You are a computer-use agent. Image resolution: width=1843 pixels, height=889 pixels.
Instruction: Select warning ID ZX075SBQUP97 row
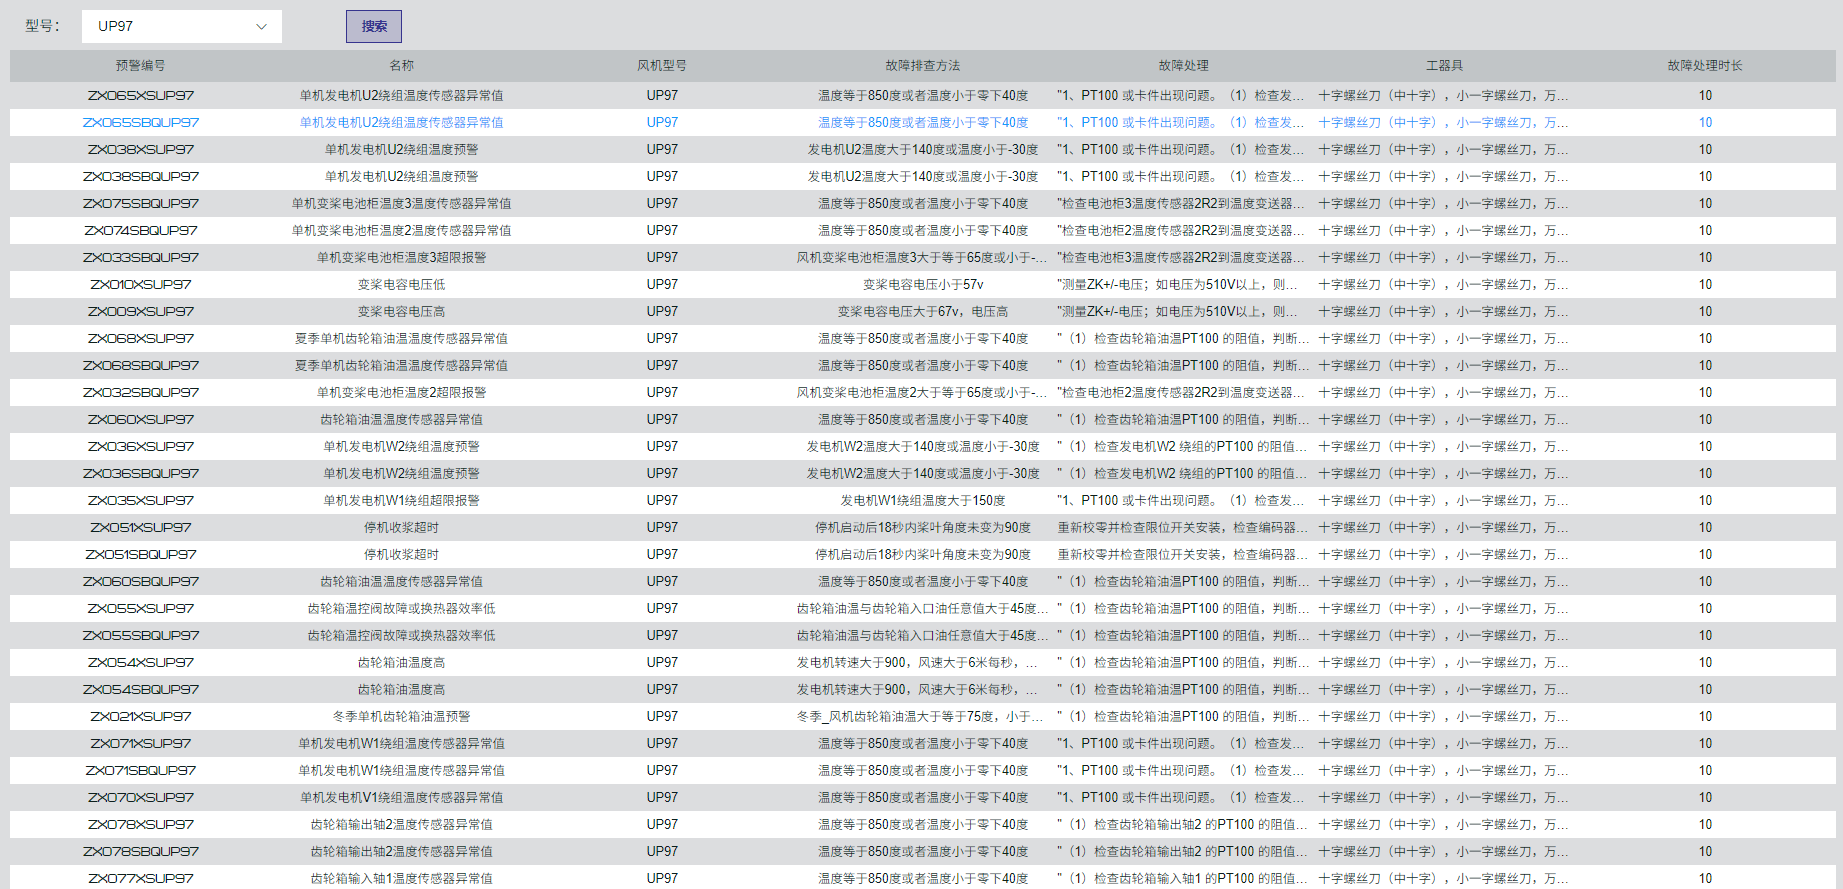[140, 204]
